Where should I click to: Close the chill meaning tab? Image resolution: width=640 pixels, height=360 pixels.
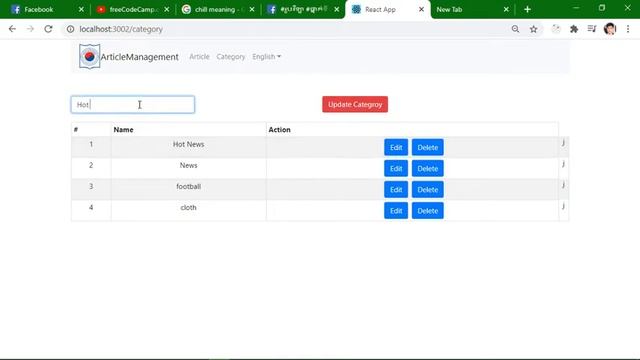tap(252, 9)
